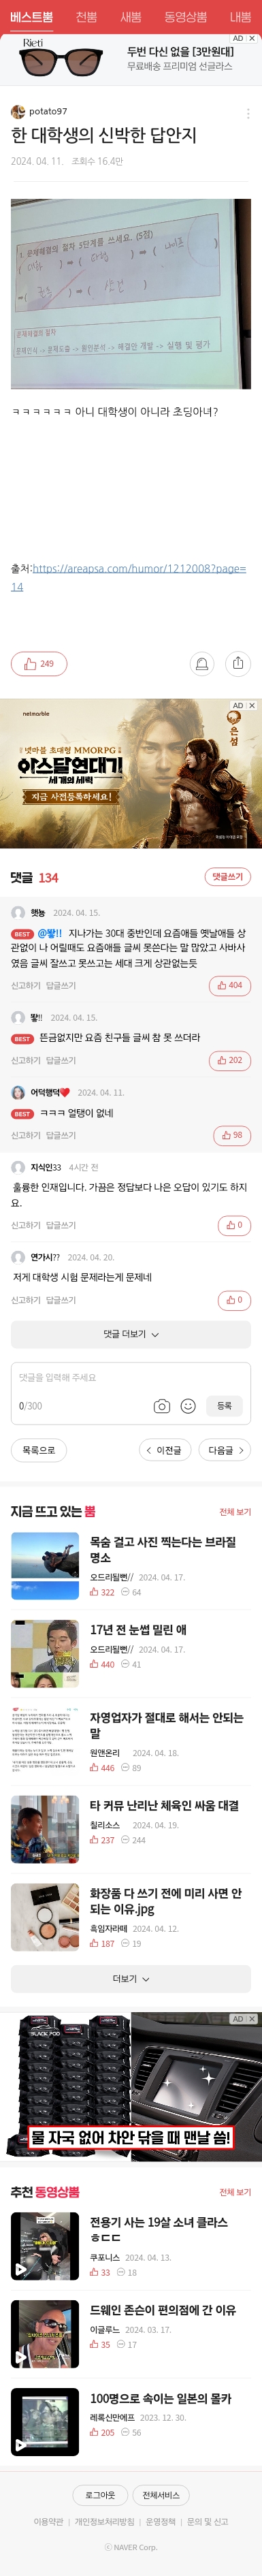This screenshot has width=262, height=2576.
Task: Tap the share icon below the post
Action: click(x=238, y=663)
